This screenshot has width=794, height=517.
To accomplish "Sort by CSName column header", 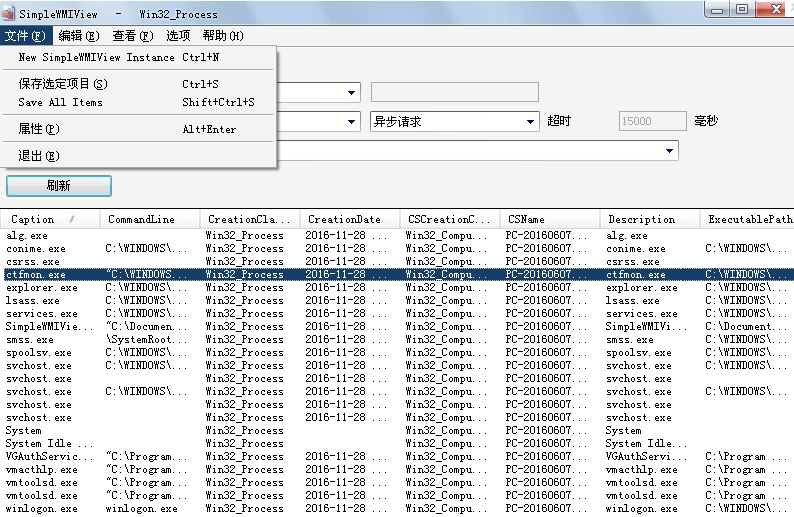I will 549,219.
